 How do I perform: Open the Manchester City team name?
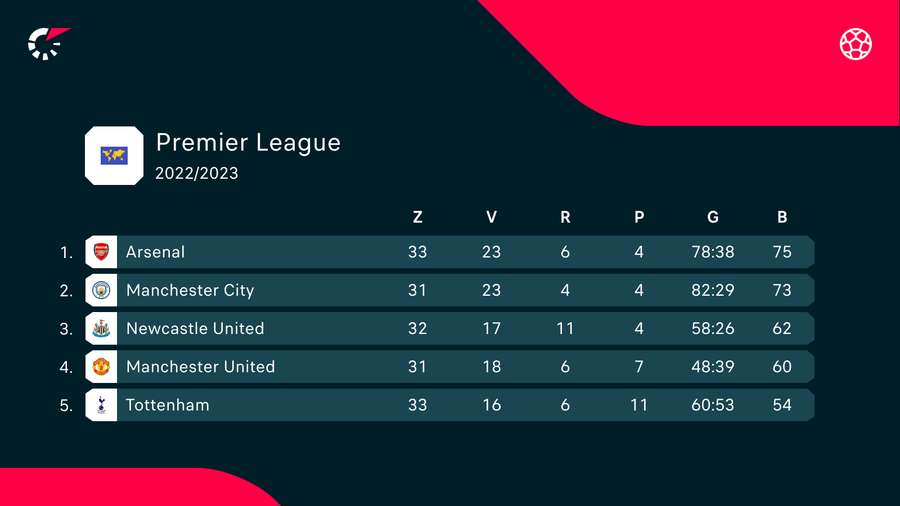(190, 290)
